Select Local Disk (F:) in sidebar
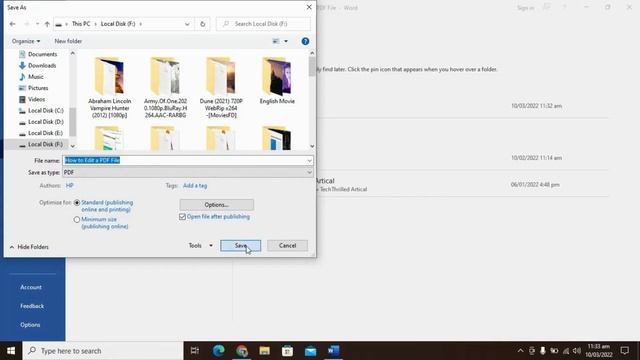This screenshot has width=640, height=360. click(x=45, y=144)
